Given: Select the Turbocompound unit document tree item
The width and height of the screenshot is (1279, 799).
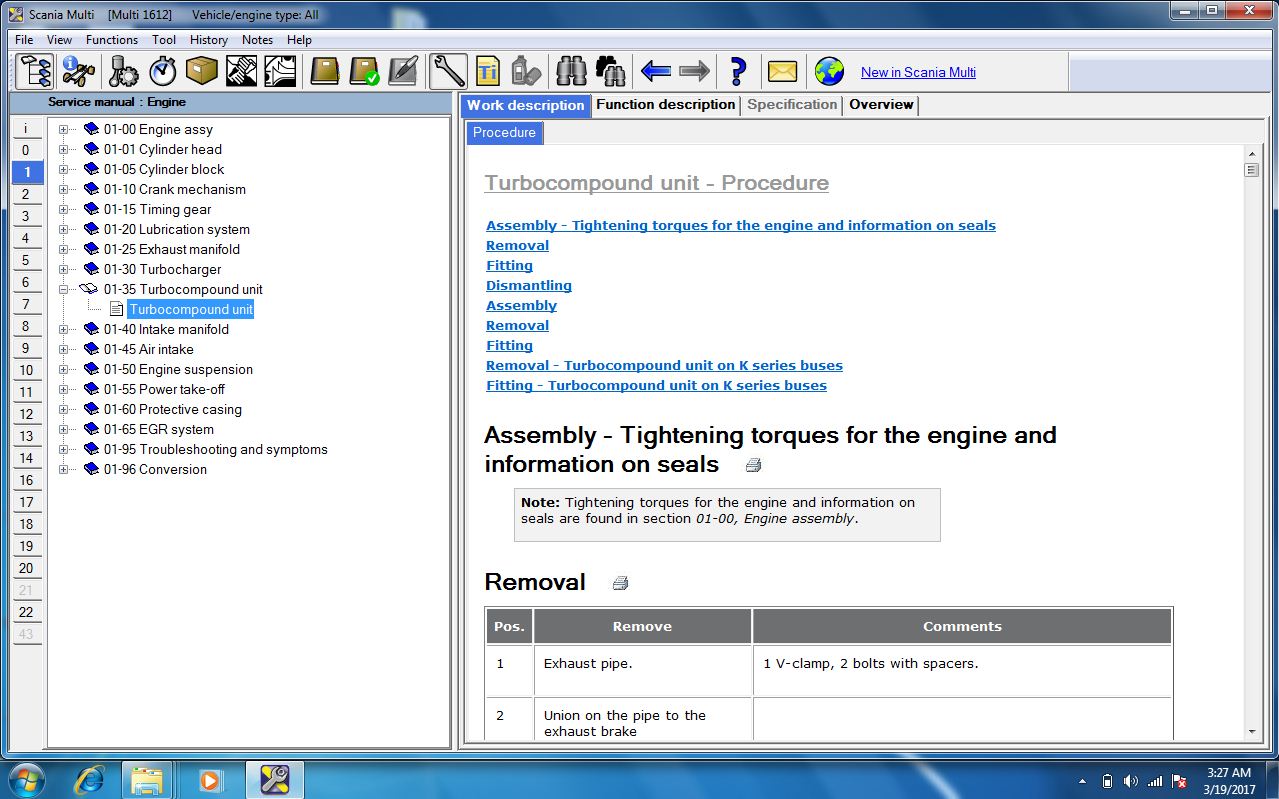Looking at the screenshot, I should tap(191, 309).
